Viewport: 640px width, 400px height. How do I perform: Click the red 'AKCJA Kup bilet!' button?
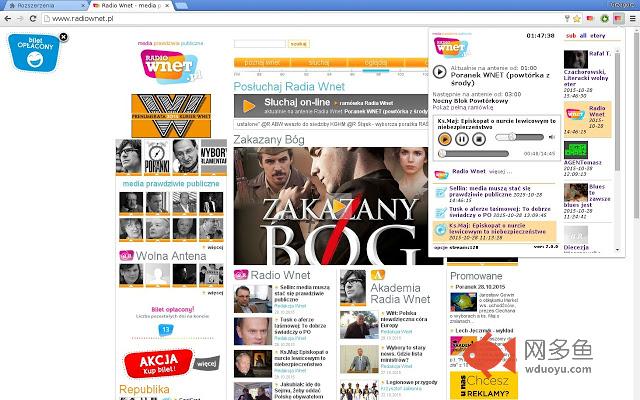point(158,363)
